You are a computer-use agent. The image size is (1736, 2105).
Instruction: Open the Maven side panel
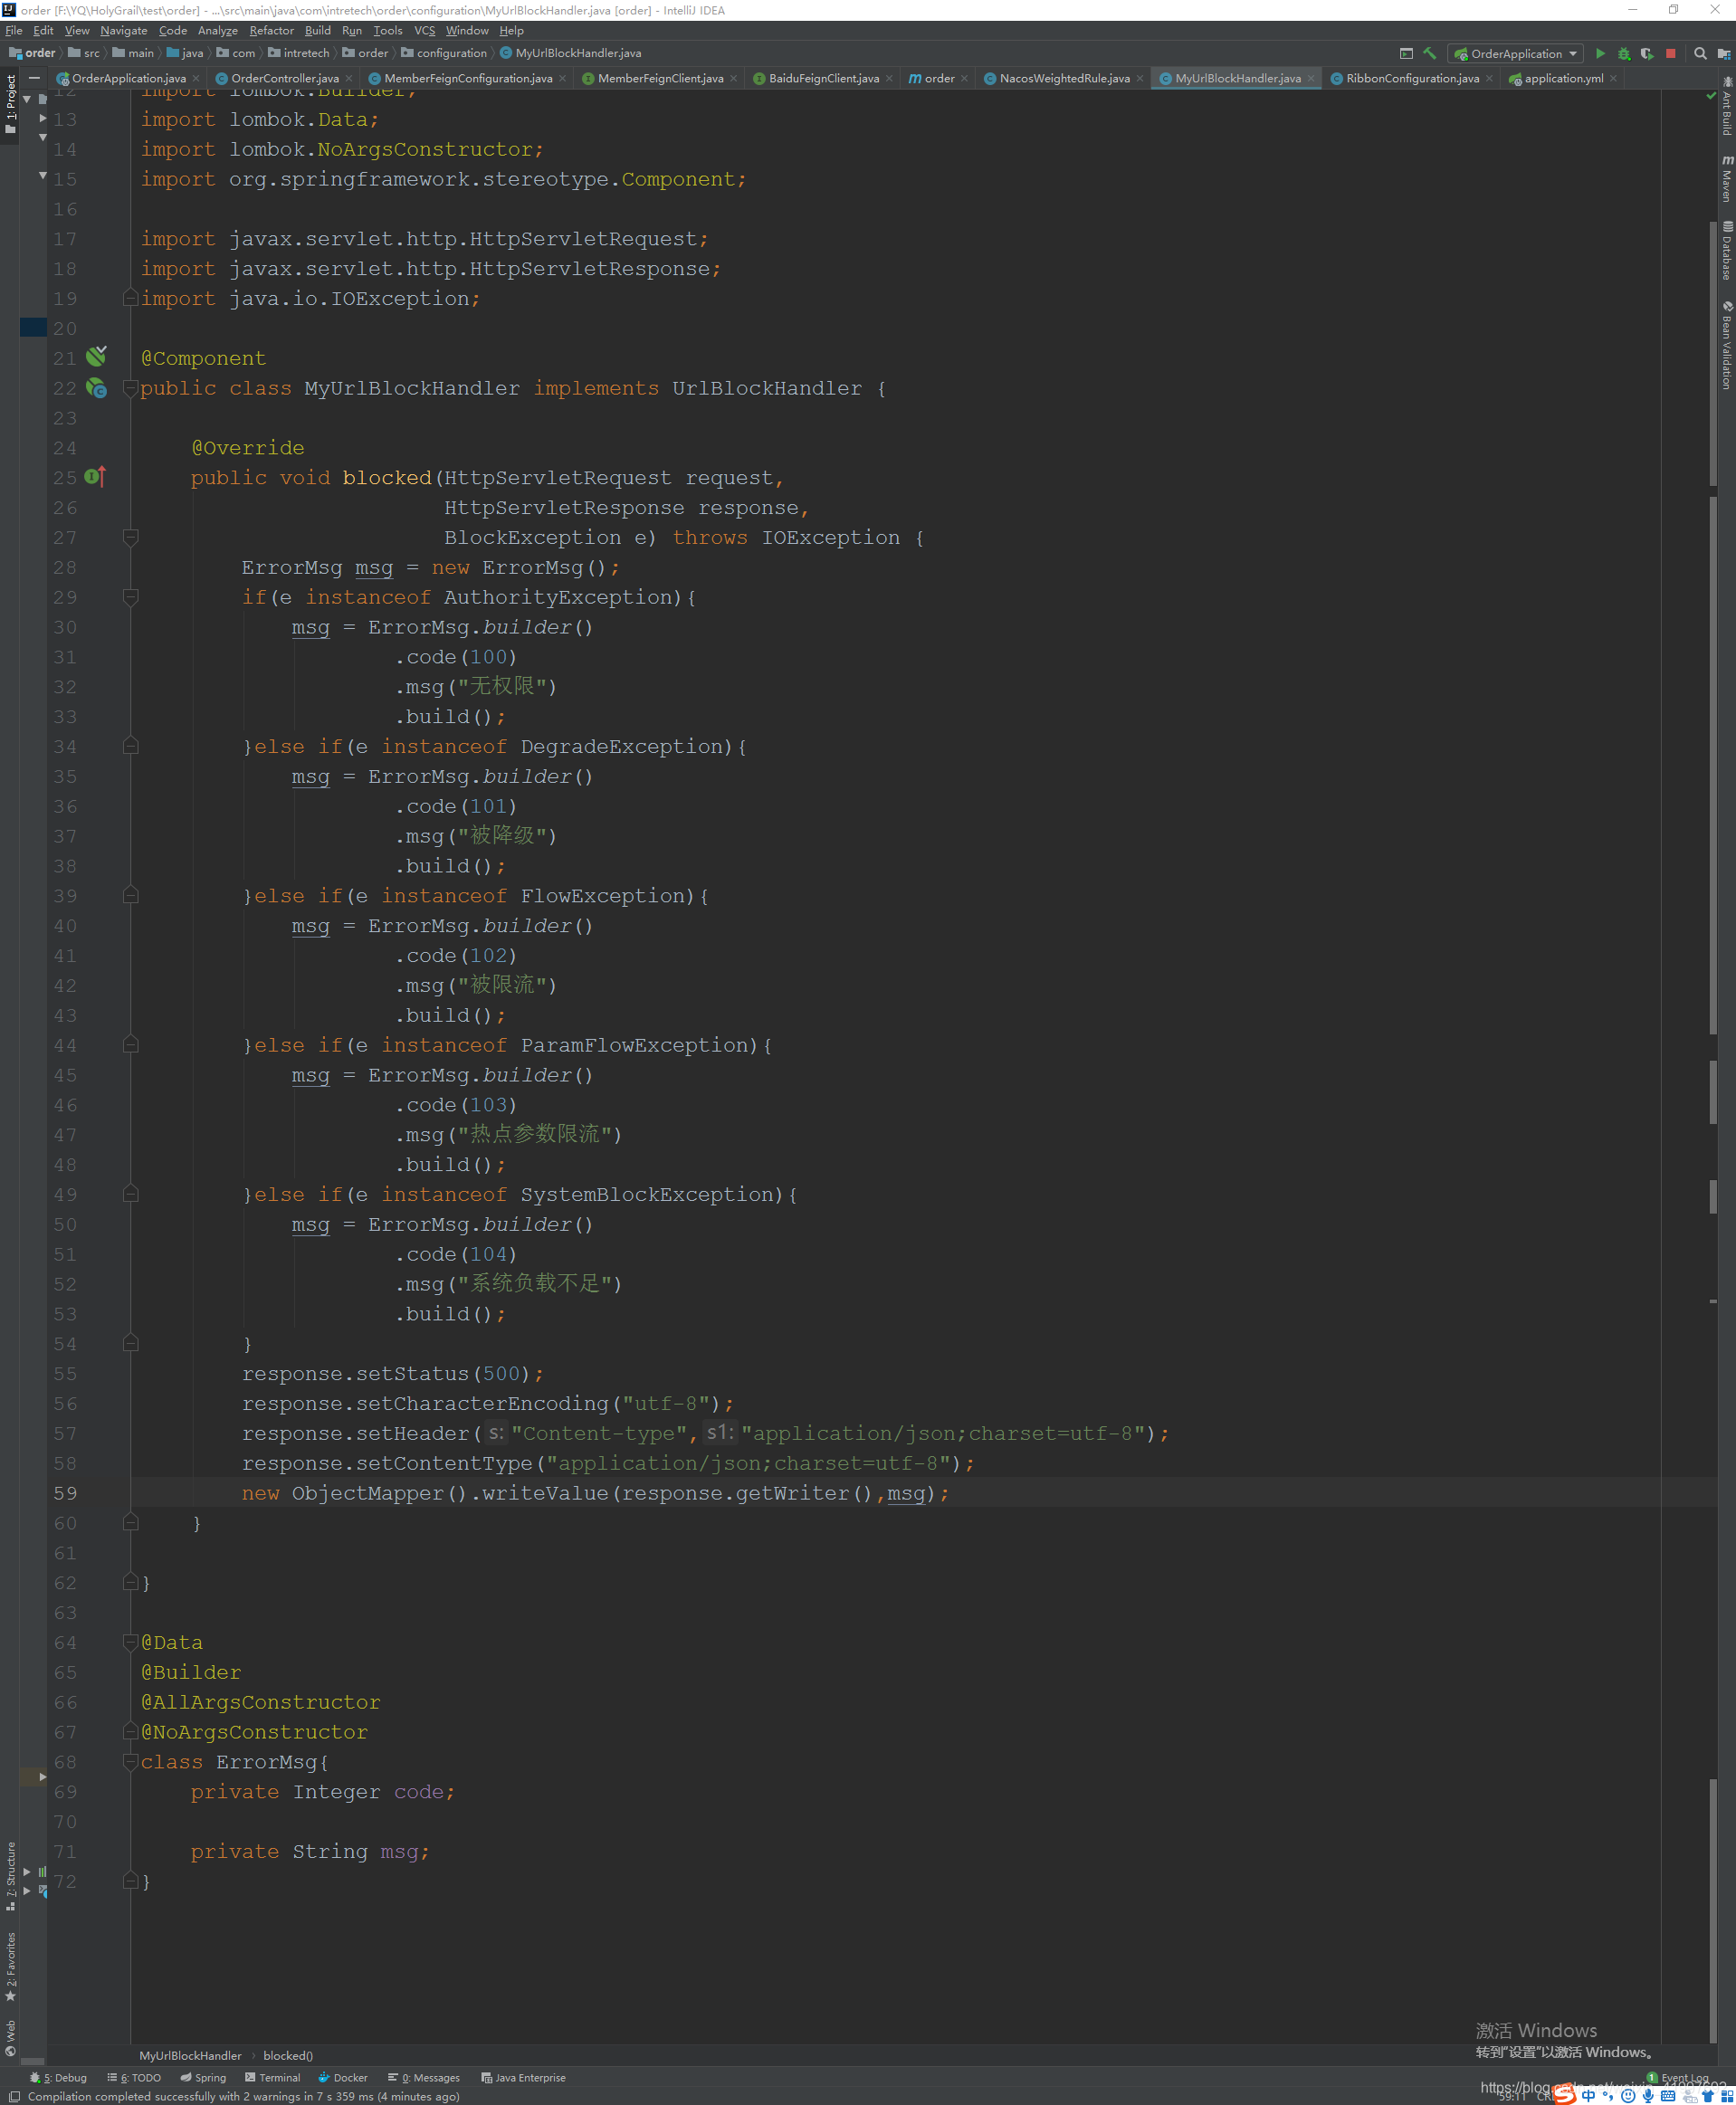[x=1727, y=178]
